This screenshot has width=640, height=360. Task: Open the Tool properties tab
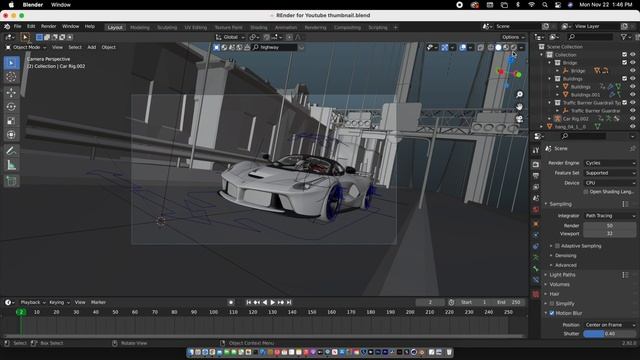pyautogui.click(x=536, y=151)
